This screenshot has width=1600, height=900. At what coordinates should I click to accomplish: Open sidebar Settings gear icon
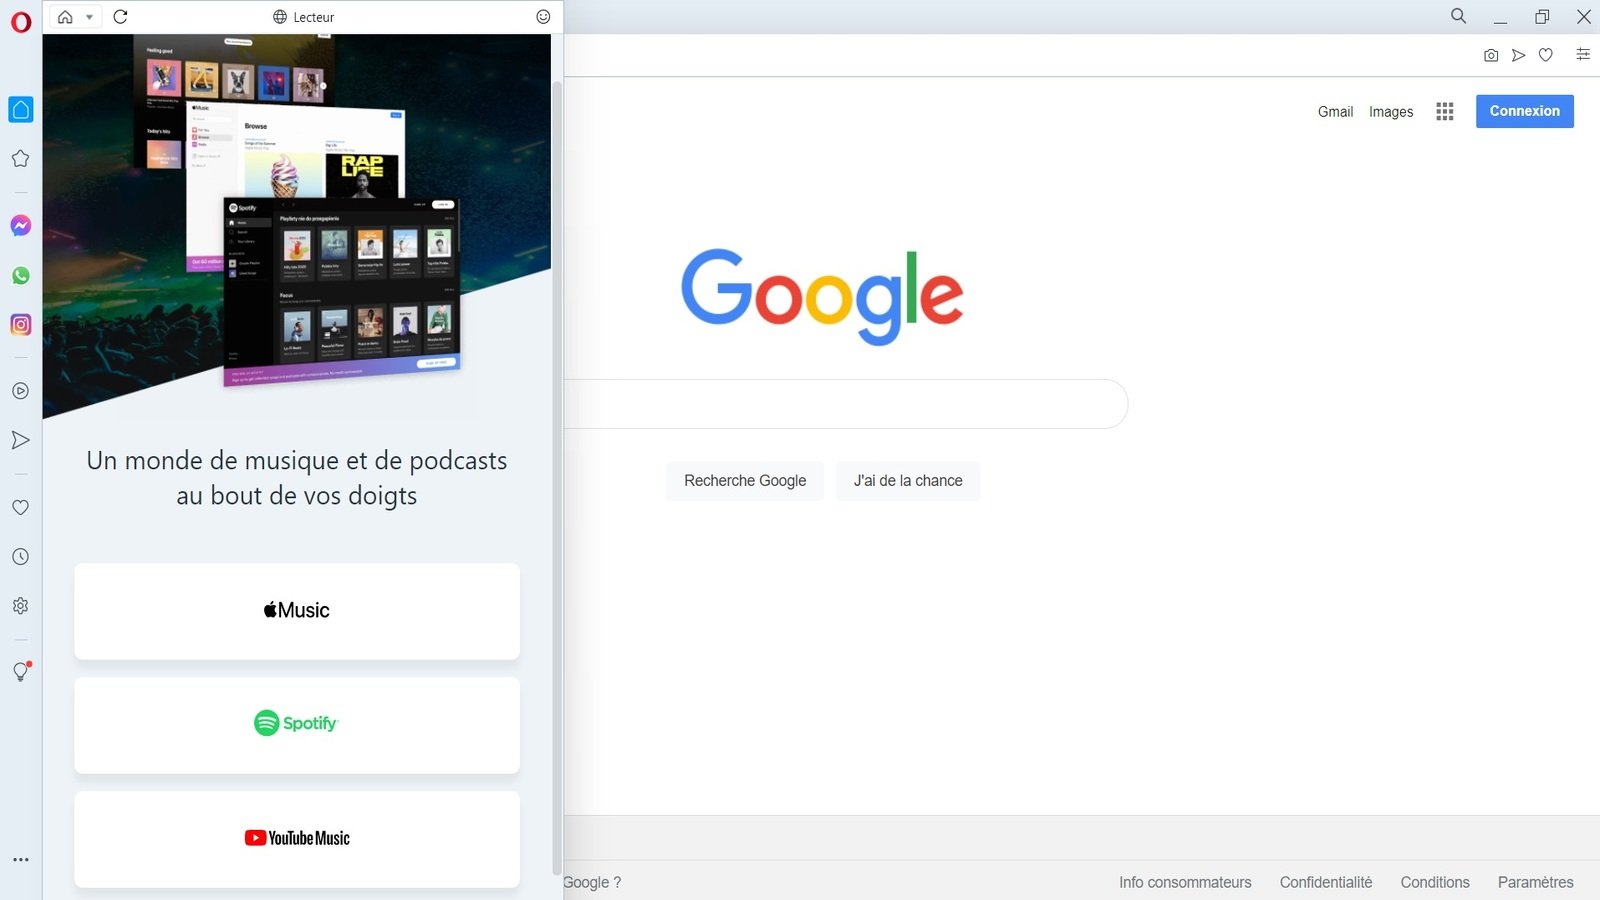pyautogui.click(x=20, y=606)
